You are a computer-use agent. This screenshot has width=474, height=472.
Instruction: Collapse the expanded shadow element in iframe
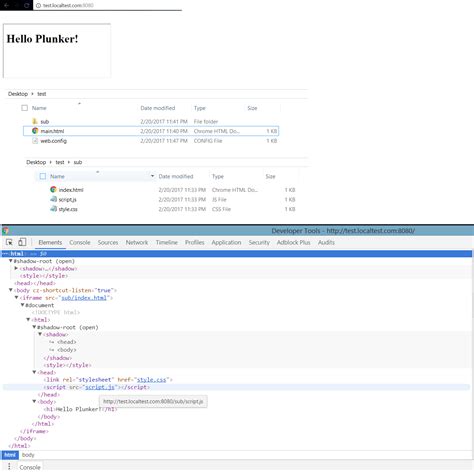click(x=40, y=334)
